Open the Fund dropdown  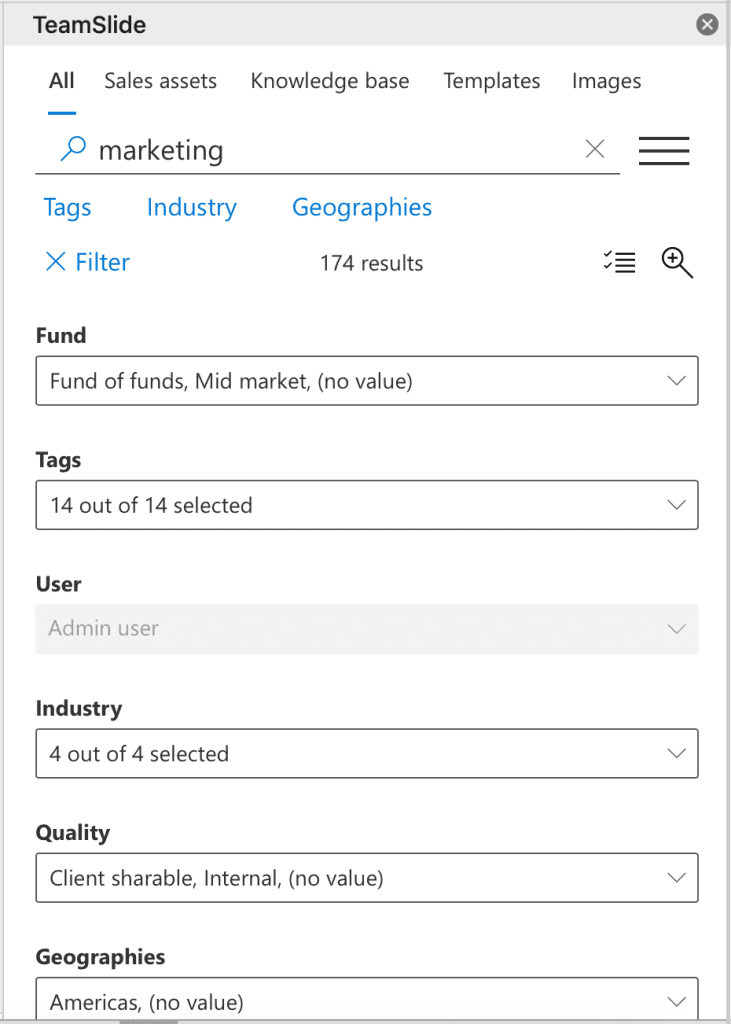coord(367,381)
